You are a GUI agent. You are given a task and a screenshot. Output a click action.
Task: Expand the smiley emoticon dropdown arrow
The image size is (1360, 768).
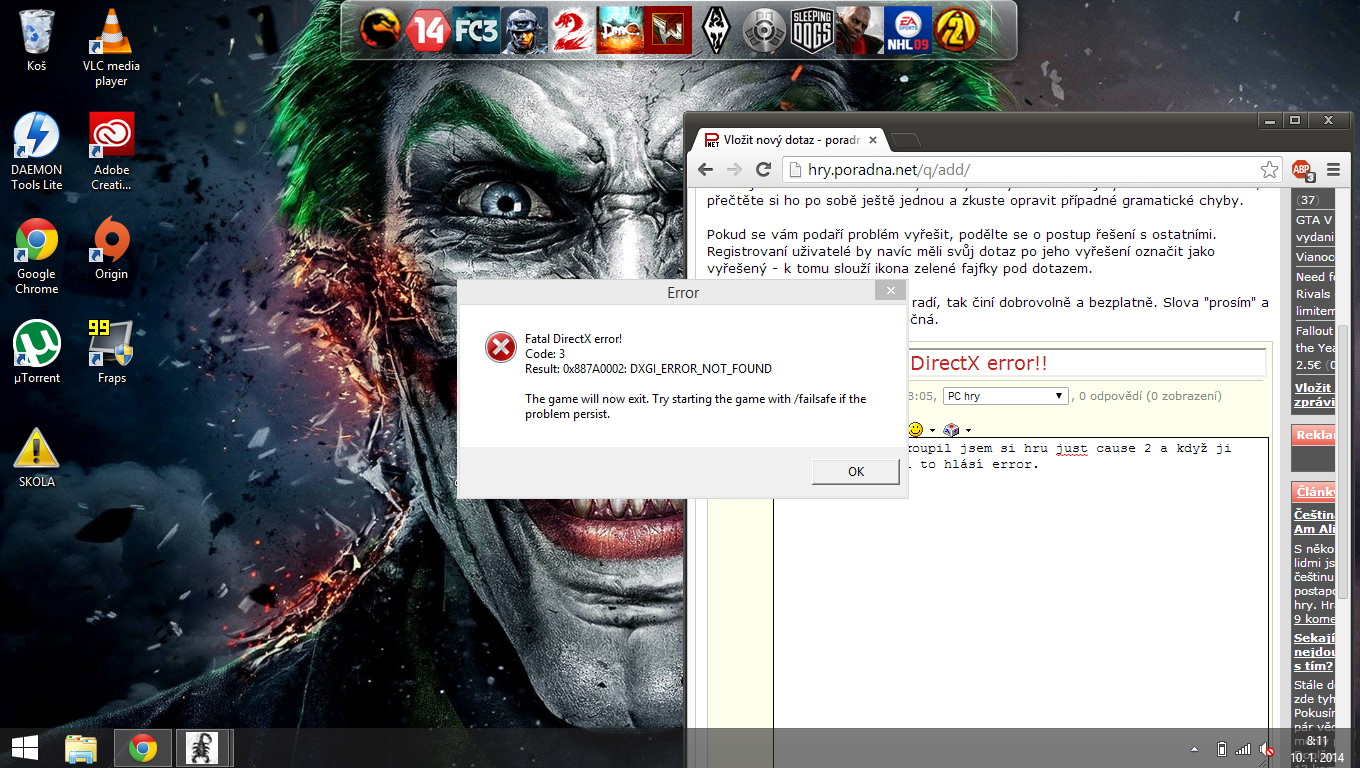pyautogui.click(x=932, y=431)
